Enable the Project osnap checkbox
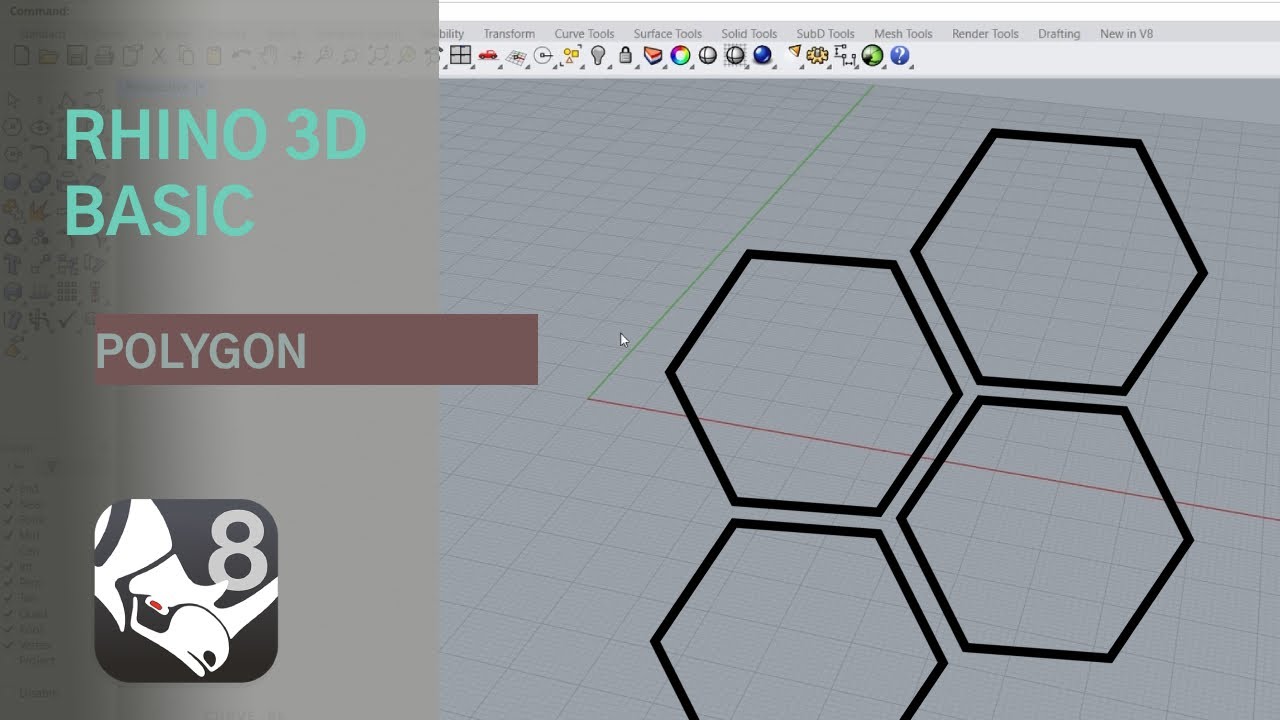The height and width of the screenshot is (720, 1280). [x=9, y=660]
